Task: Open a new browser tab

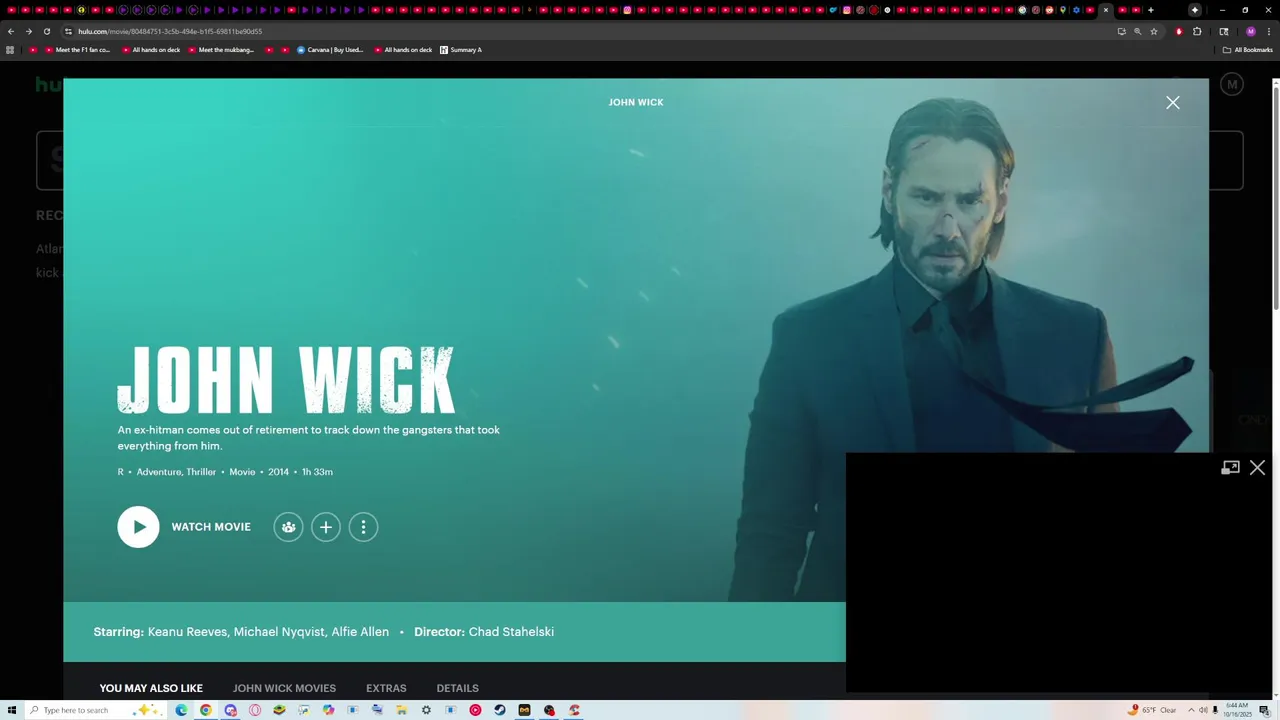Action: (1151, 10)
